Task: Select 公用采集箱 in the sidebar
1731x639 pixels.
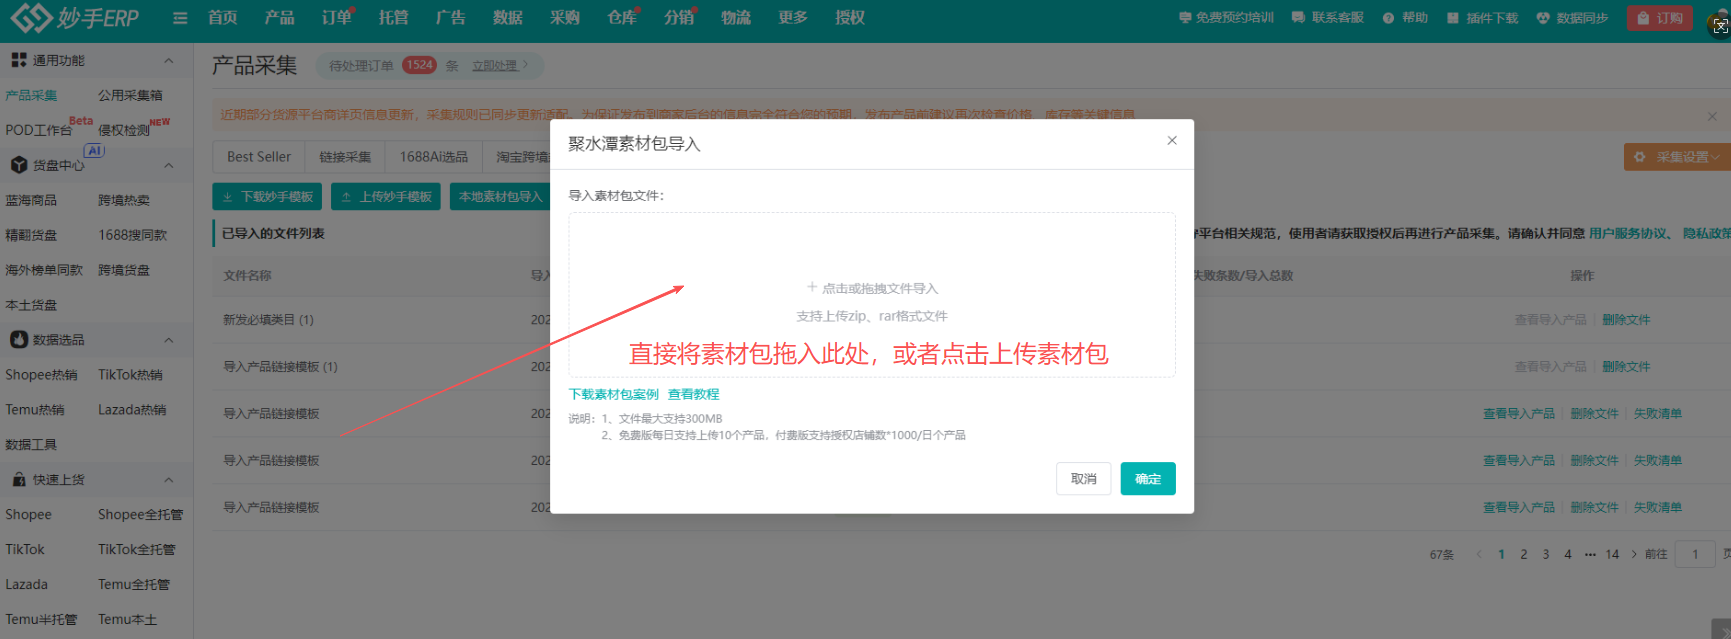Action: coord(130,96)
